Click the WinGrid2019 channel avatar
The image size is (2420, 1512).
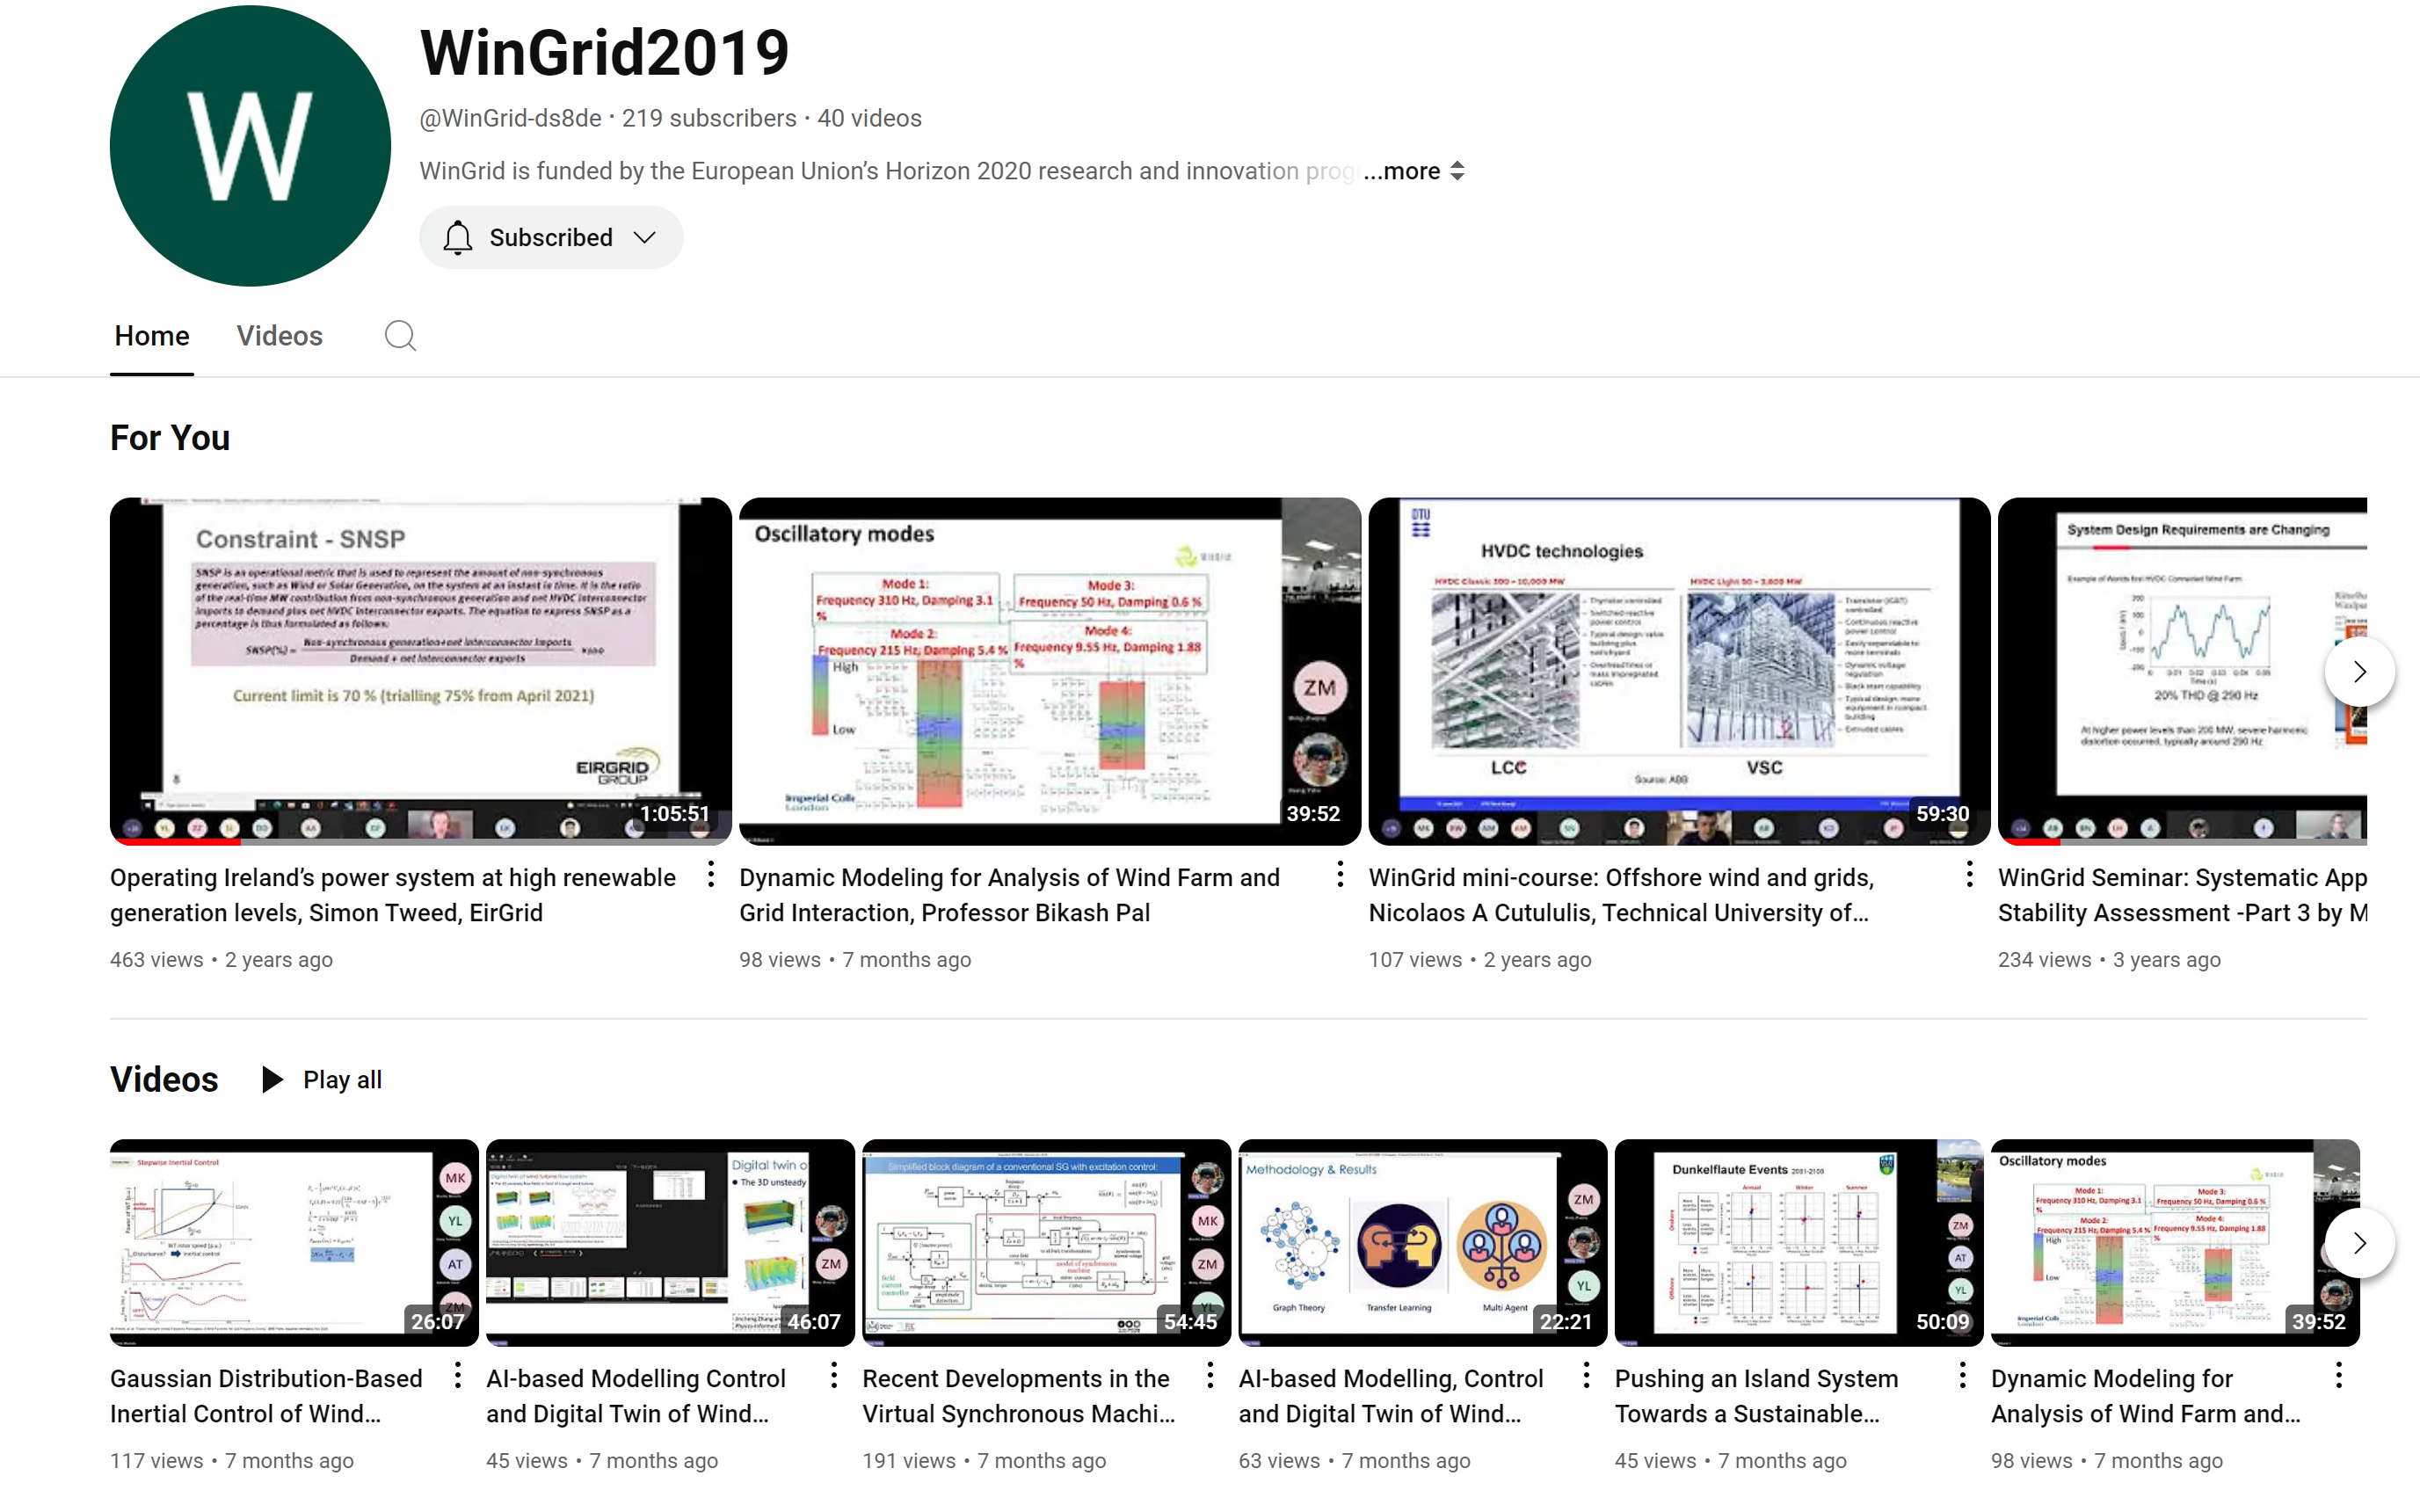tap(250, 146)
